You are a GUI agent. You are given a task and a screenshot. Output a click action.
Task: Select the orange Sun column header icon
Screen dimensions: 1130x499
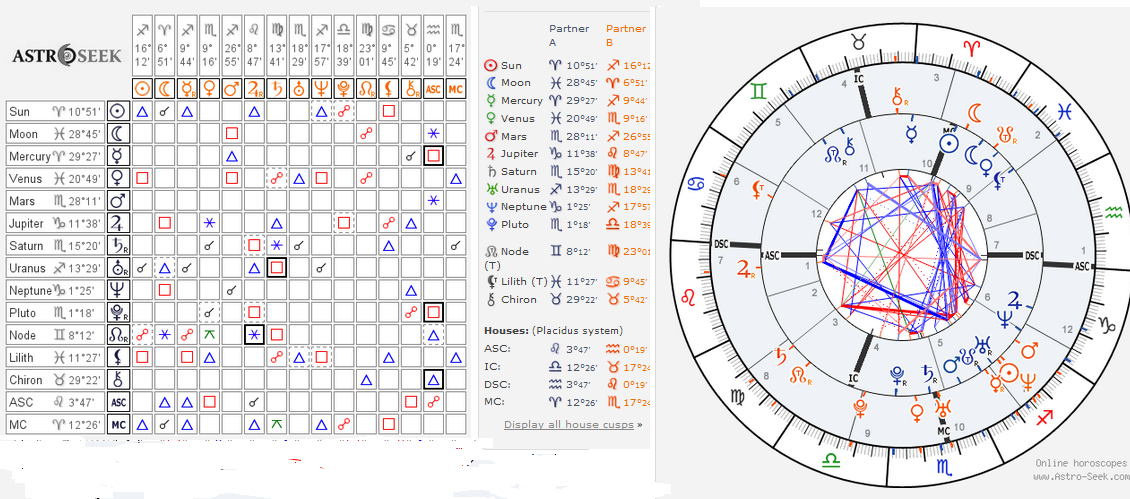(x=142, y=88)
